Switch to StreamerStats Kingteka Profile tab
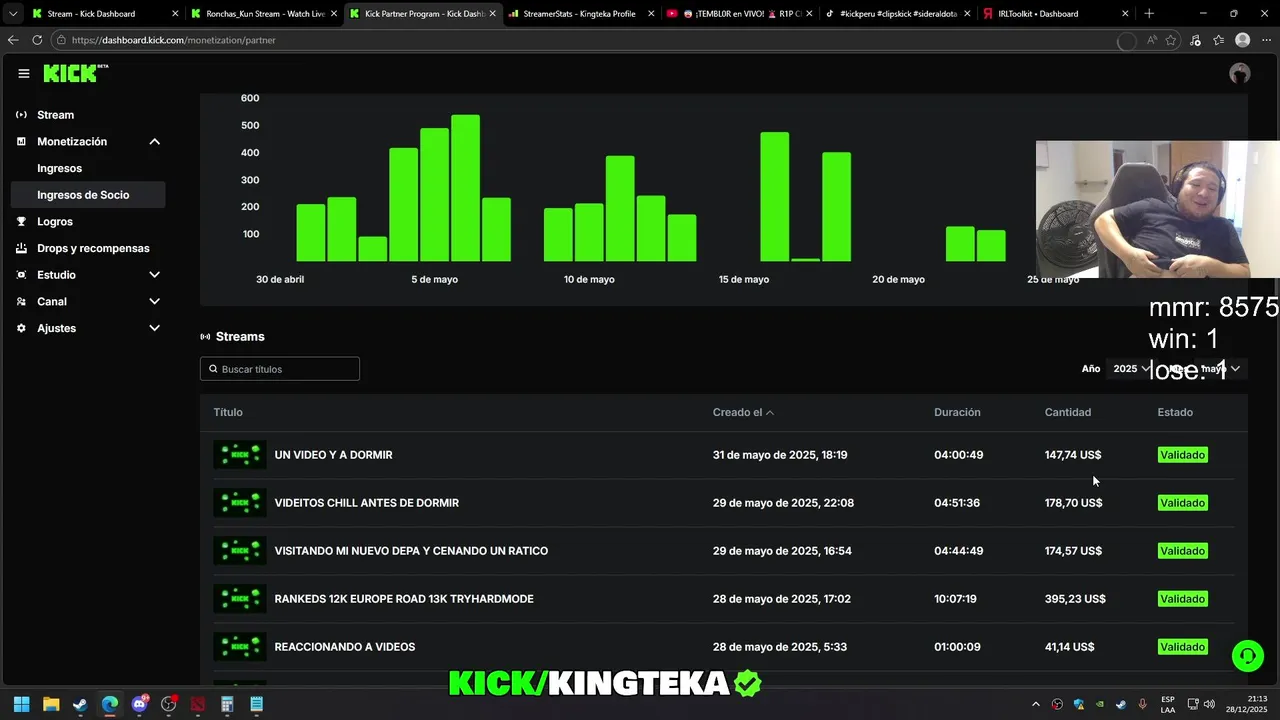Screen dimensions: 1280x720 (x=579, y=14)
